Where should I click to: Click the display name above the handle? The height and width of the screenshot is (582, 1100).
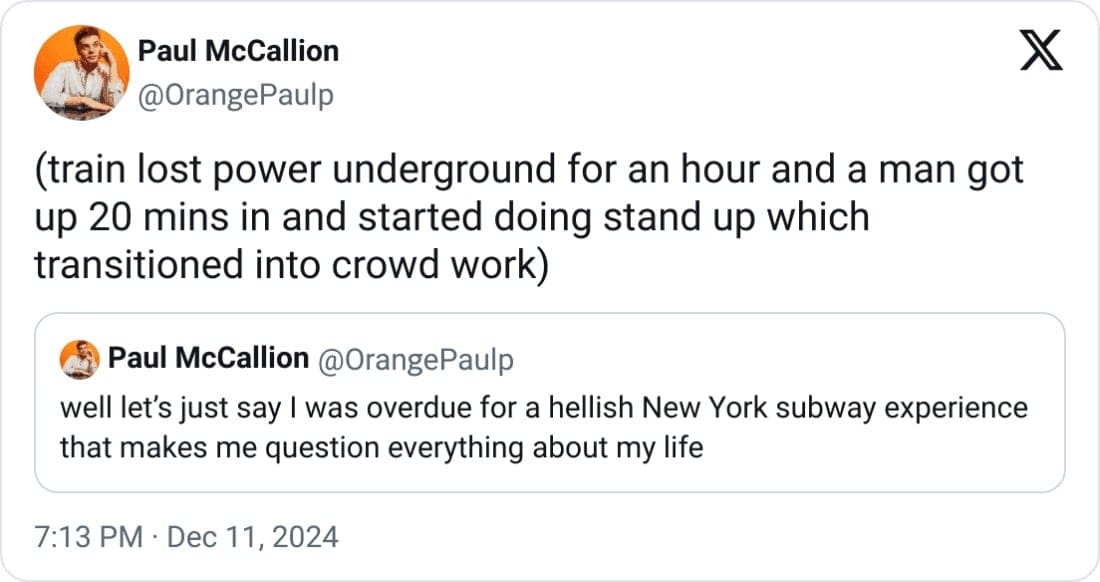(239, 50)
